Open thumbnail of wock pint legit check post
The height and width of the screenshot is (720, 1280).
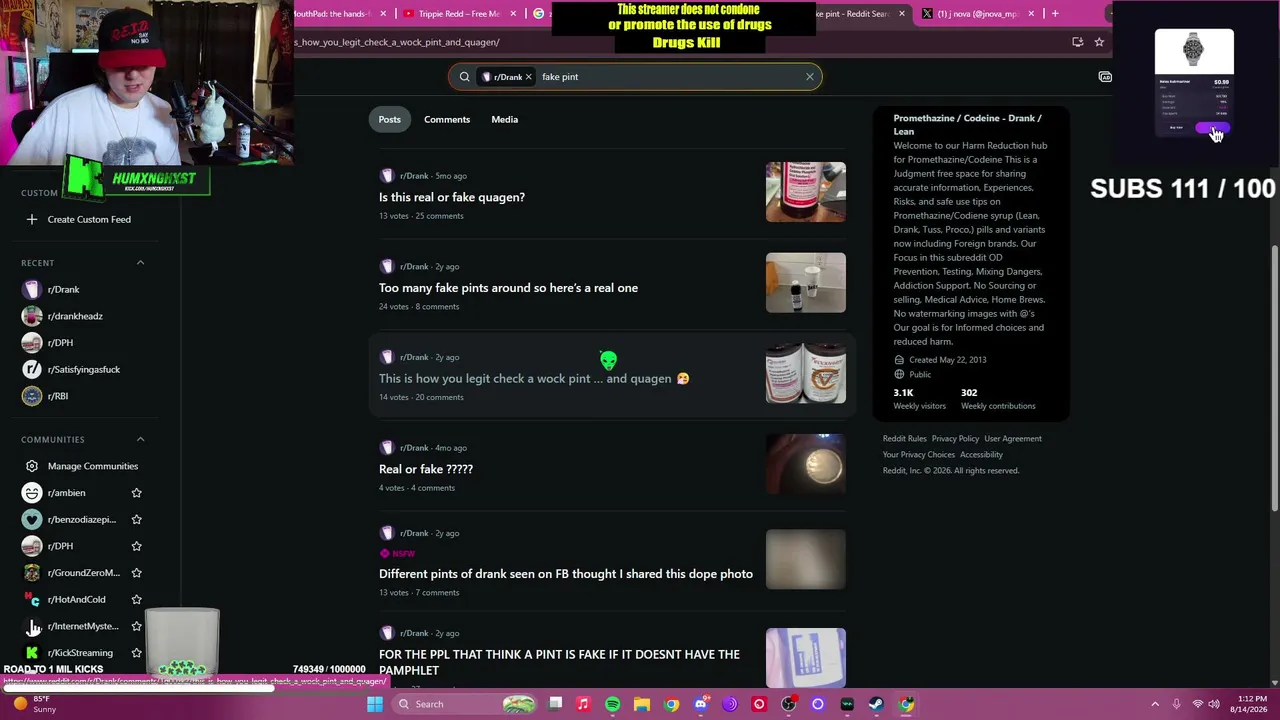pyautogui.click(x=806, y=373)
